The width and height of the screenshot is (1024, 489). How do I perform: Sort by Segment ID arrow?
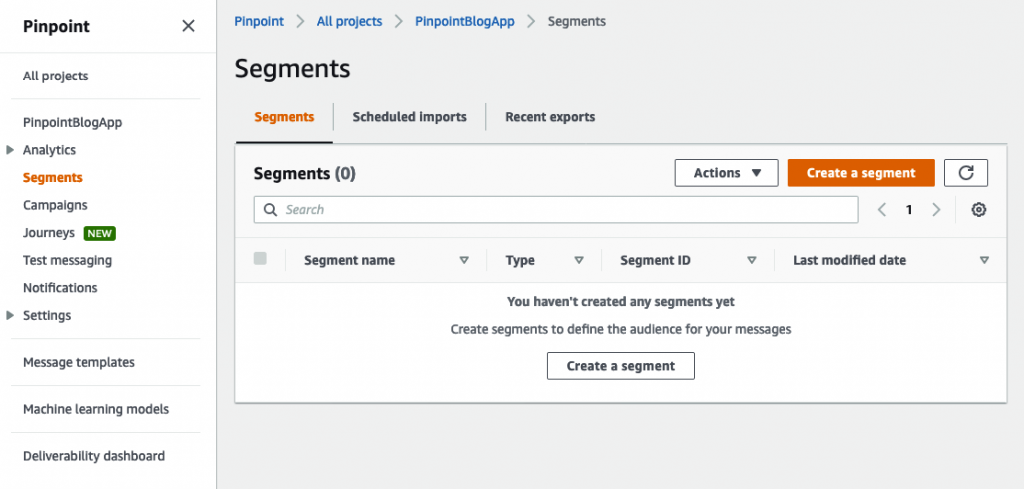coord(752,260)
